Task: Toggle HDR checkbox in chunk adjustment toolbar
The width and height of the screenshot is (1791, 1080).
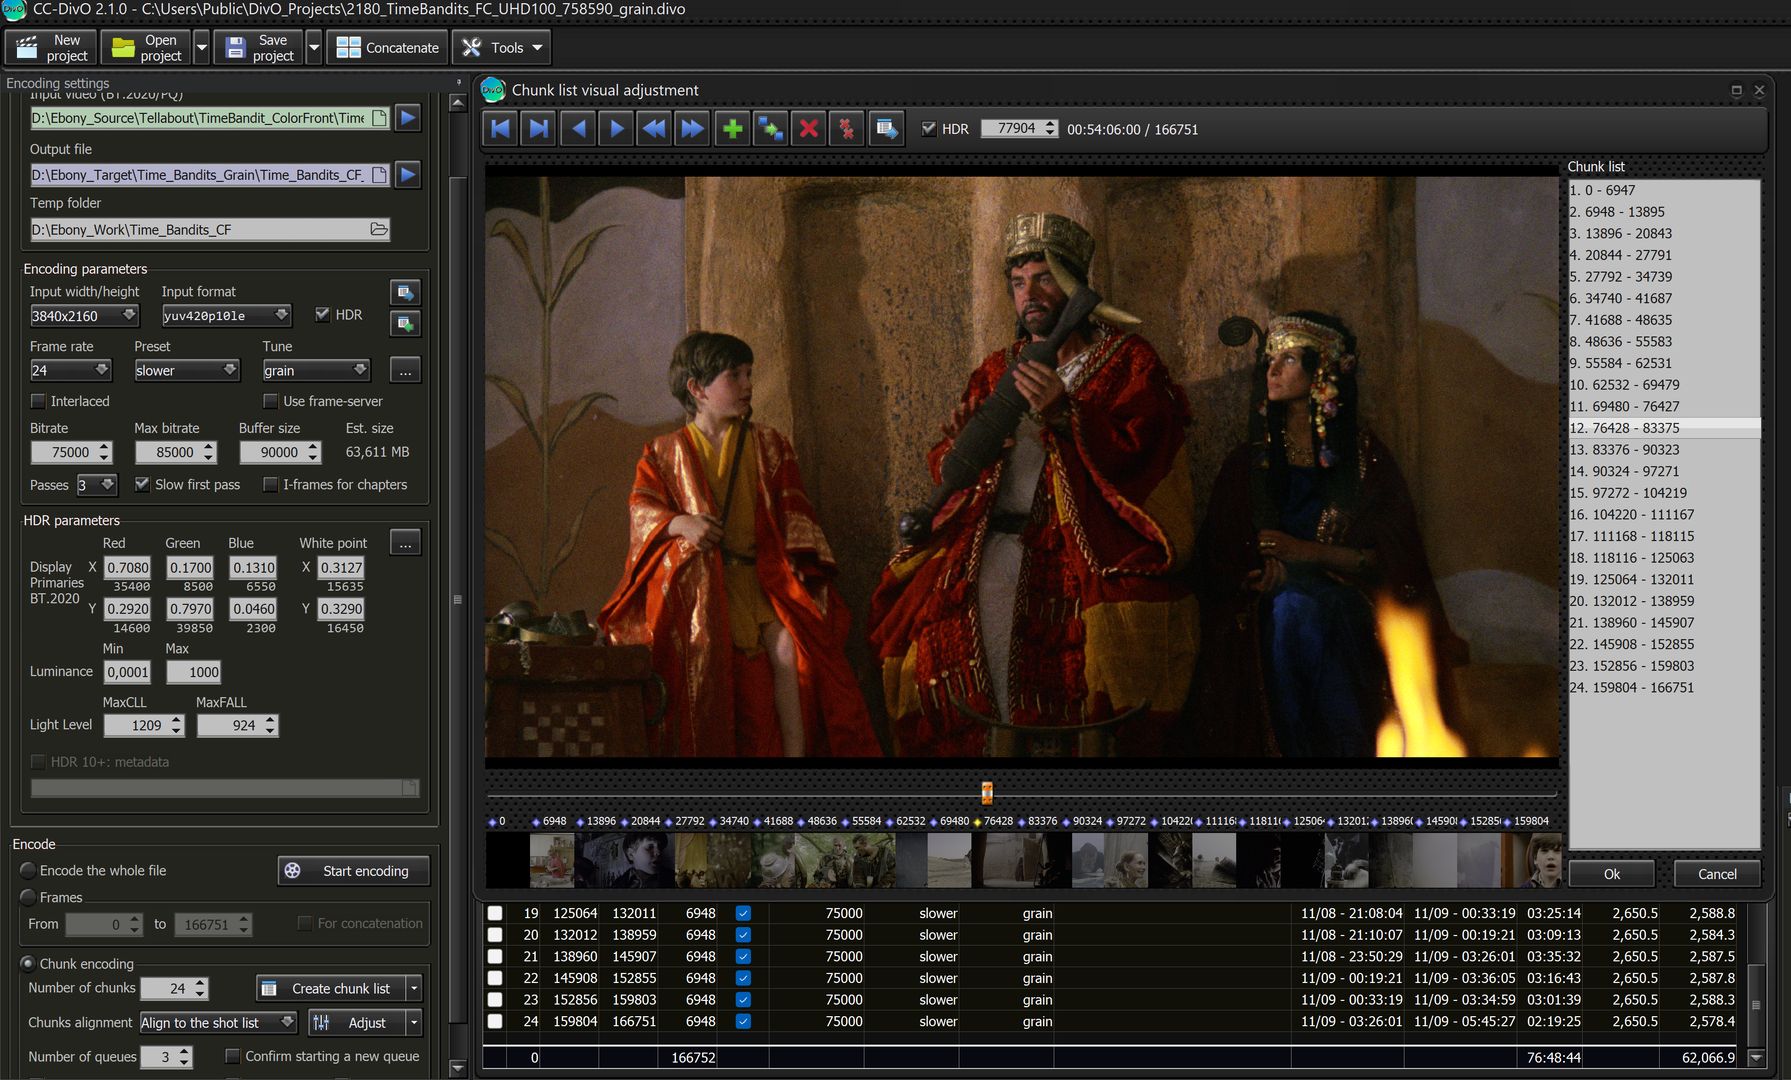Action: tap(929, 129)
